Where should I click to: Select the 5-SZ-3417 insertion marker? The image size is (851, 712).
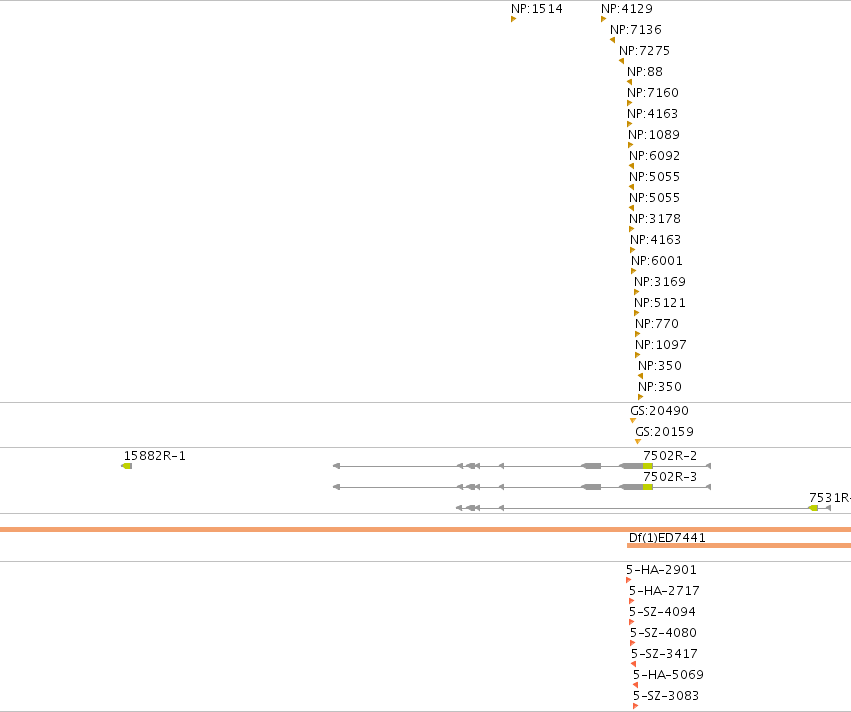point(633,664)
